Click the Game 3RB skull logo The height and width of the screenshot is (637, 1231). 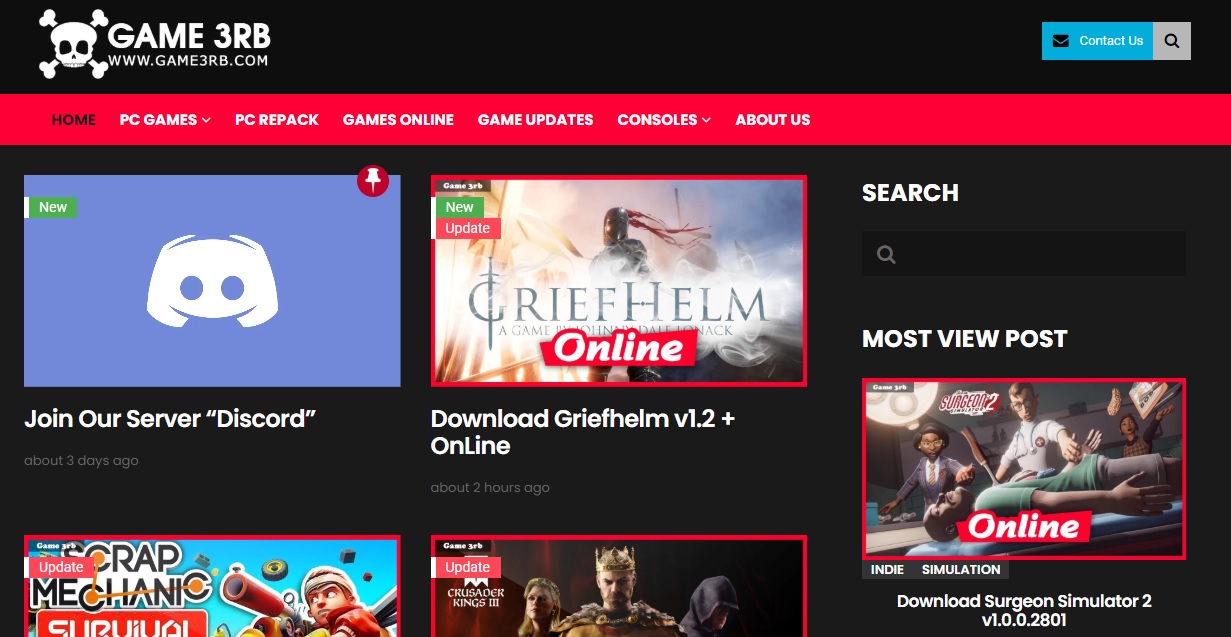(155, 44)
